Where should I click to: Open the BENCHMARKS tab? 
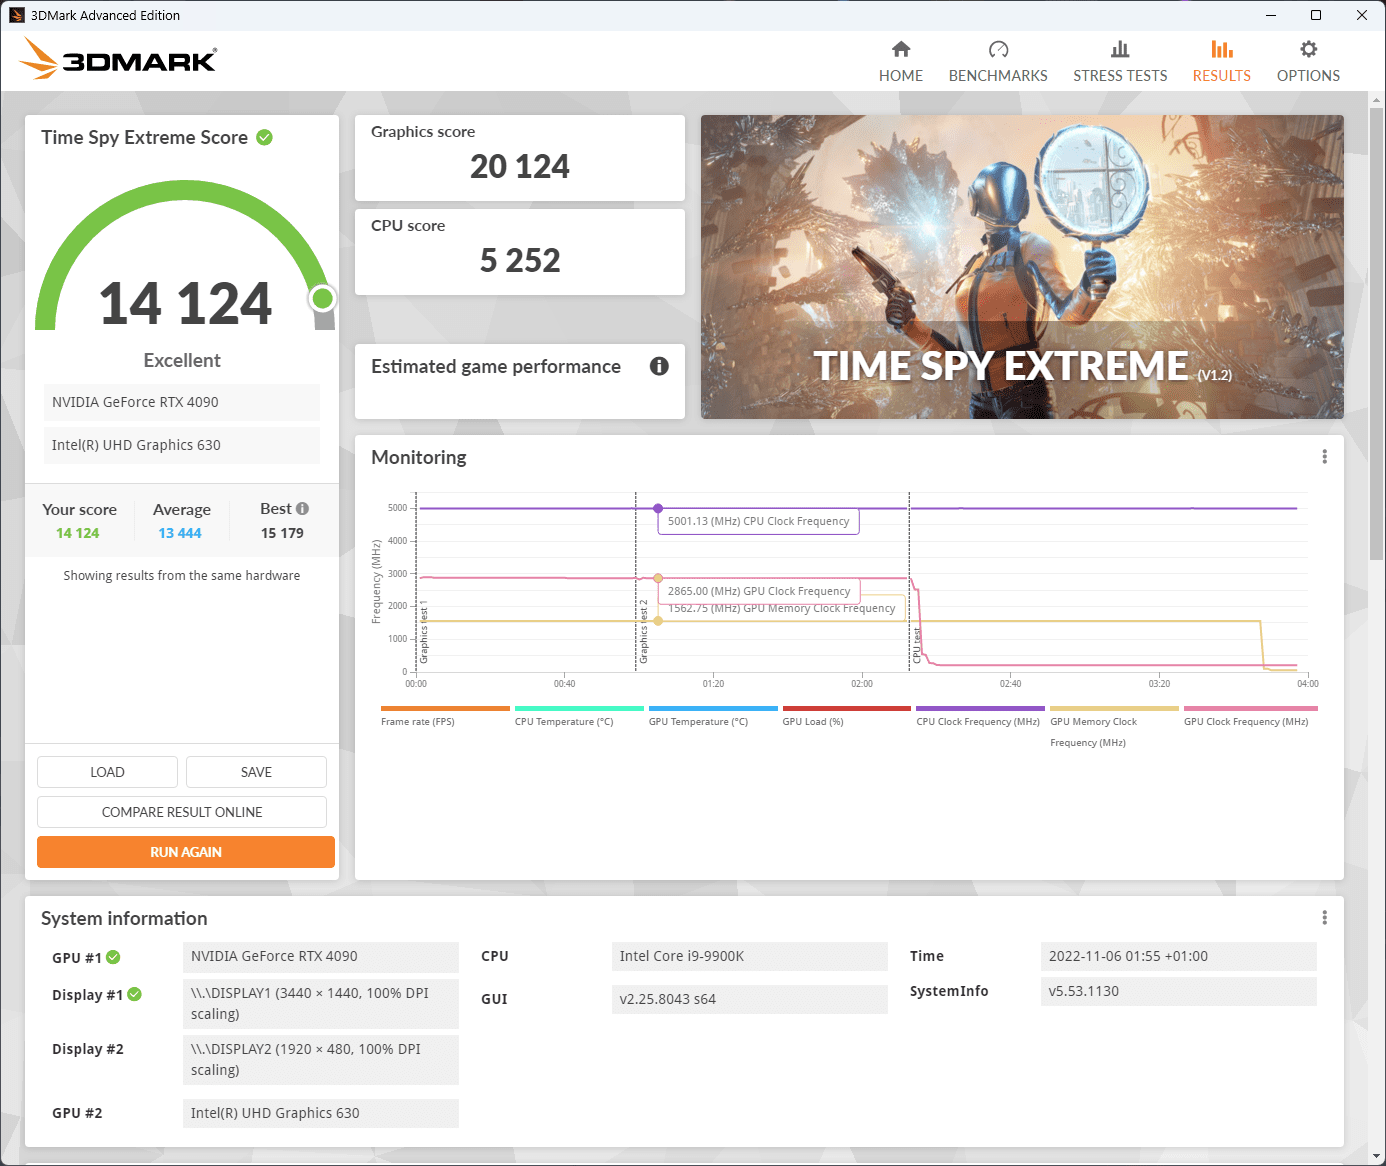tap(997, 62)
